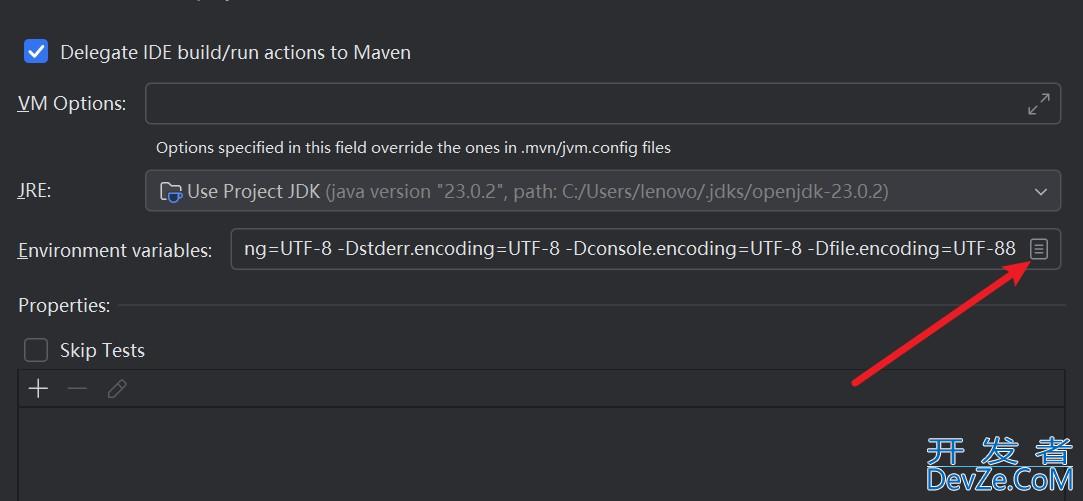1083x501 pixels.
Task: Click the JDK folder icon in JRE field
Action: 170,191
